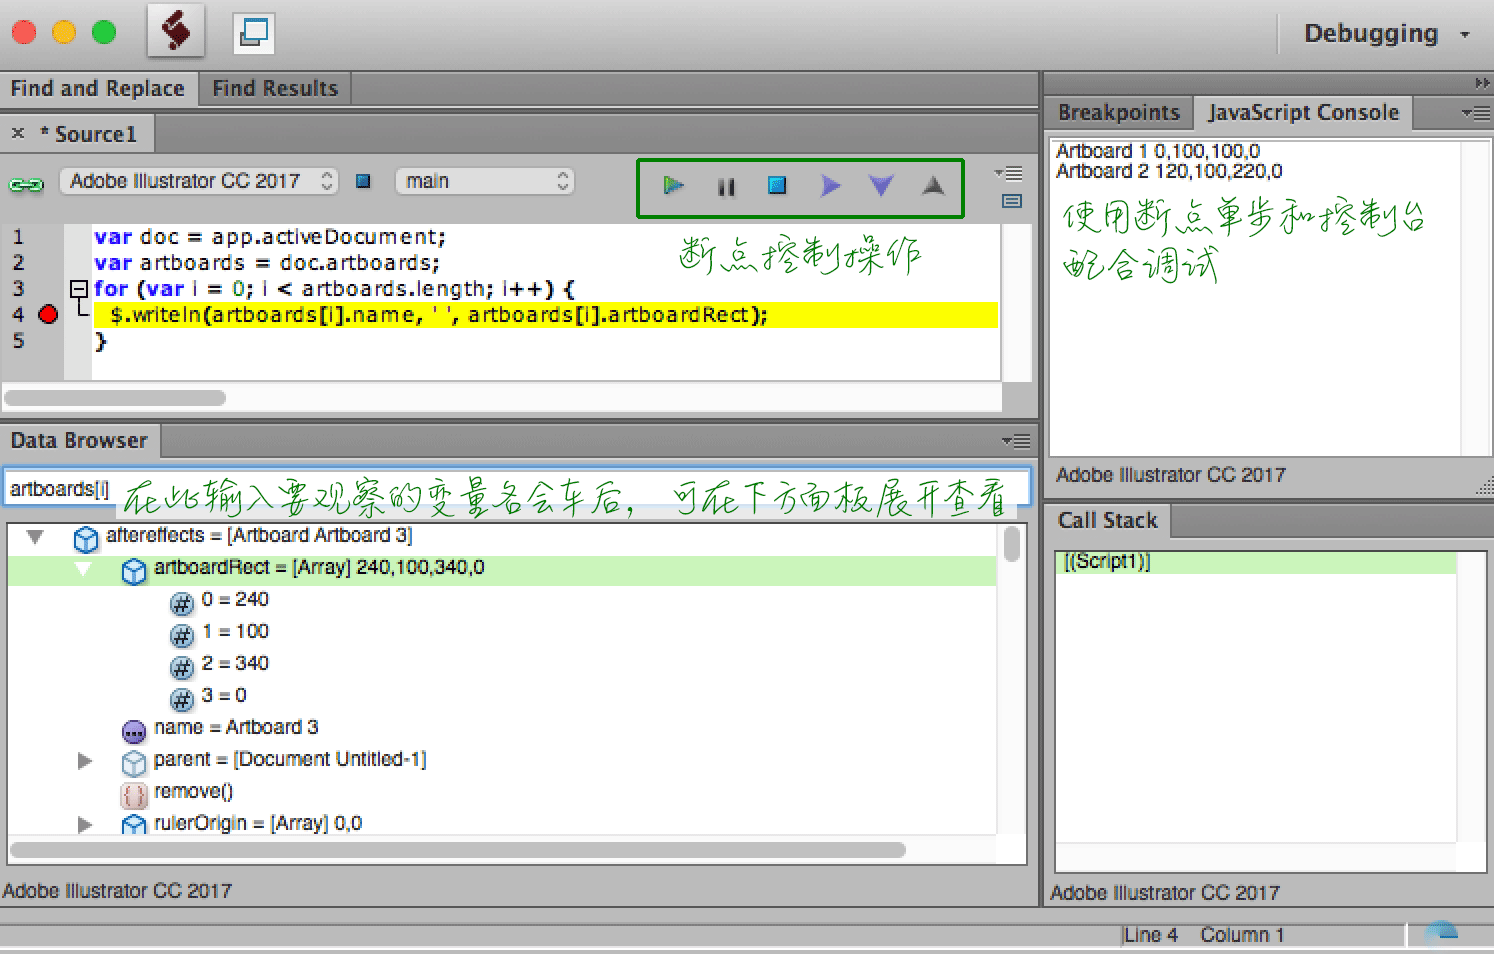Click the console resize grip icon
1494x954 pixels.
pyautogui.click(x=1484, y=486)
